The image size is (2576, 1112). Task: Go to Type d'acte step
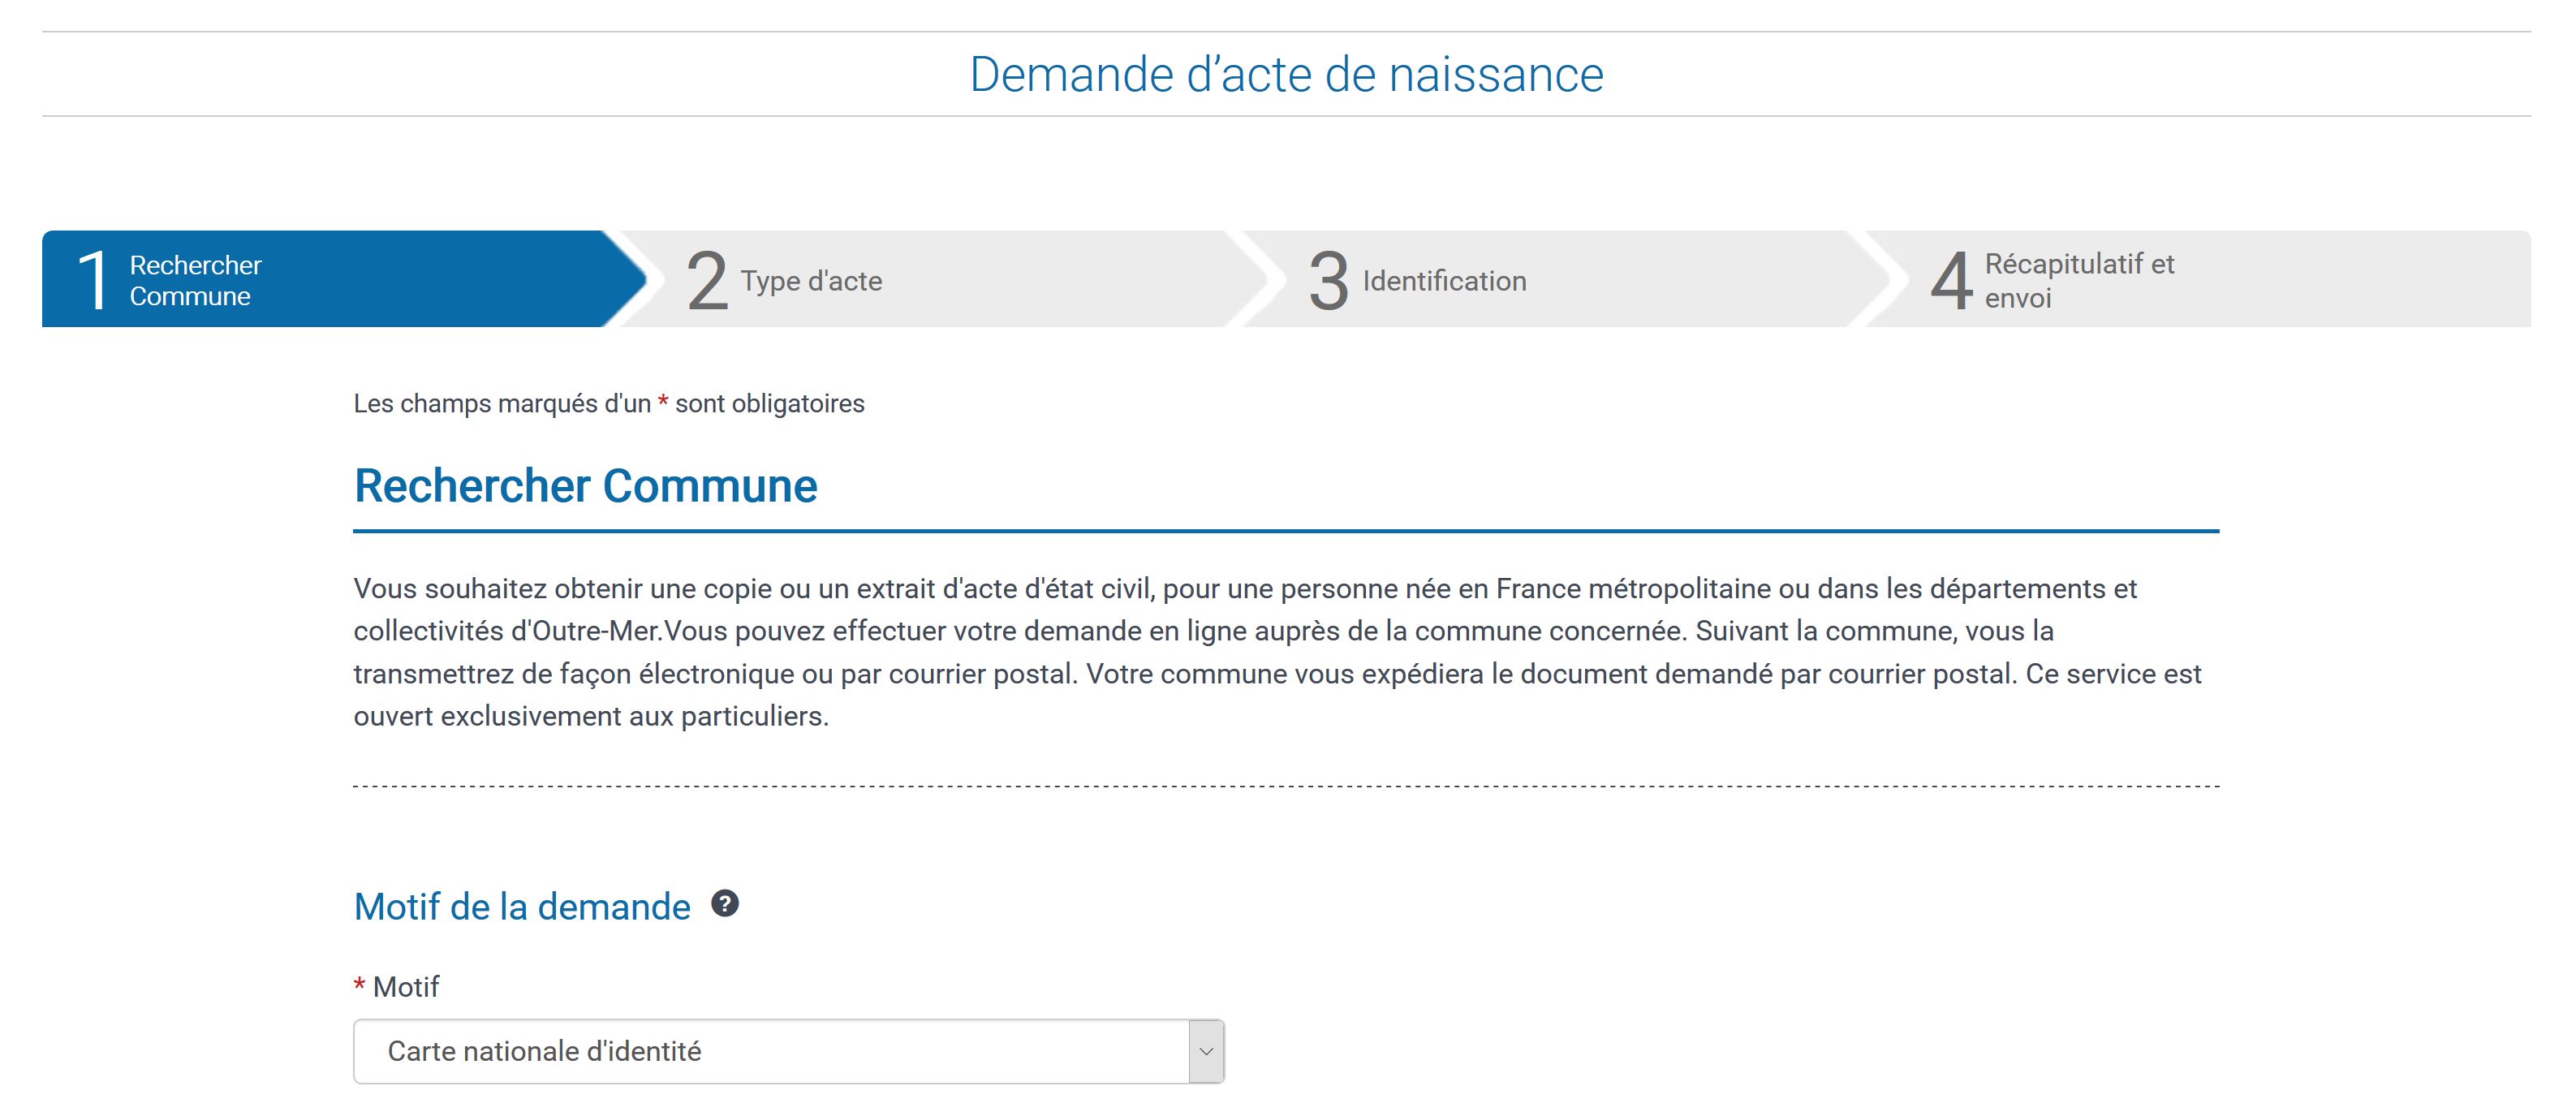point(811,281)
